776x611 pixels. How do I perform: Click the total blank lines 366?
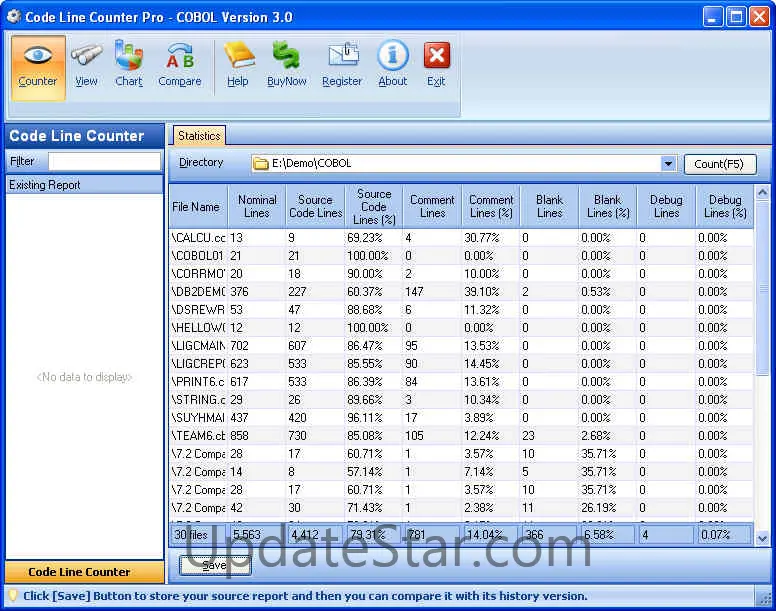click(549, 535)
